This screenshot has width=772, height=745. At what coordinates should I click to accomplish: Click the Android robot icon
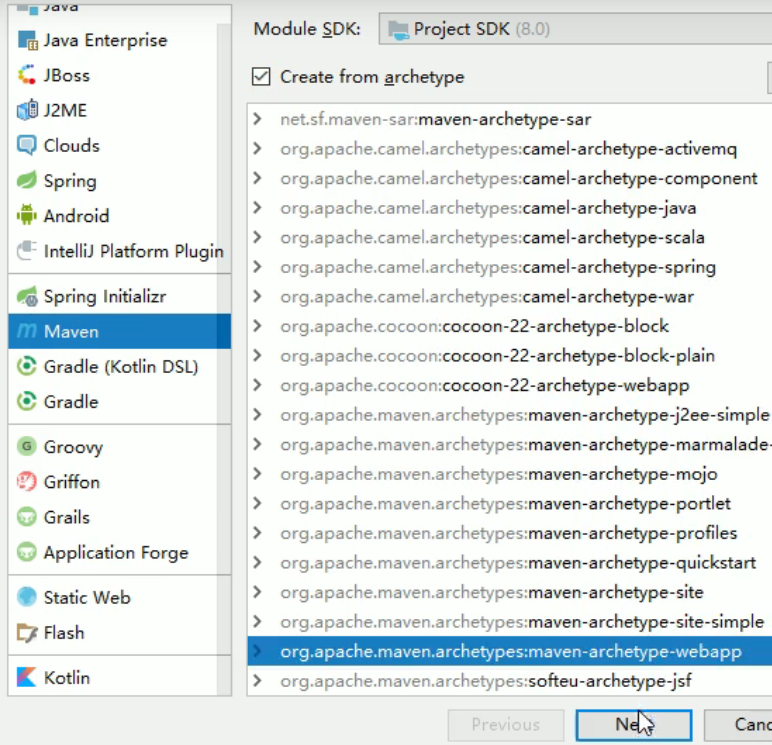pyautogui.click(x=27, y=216)
